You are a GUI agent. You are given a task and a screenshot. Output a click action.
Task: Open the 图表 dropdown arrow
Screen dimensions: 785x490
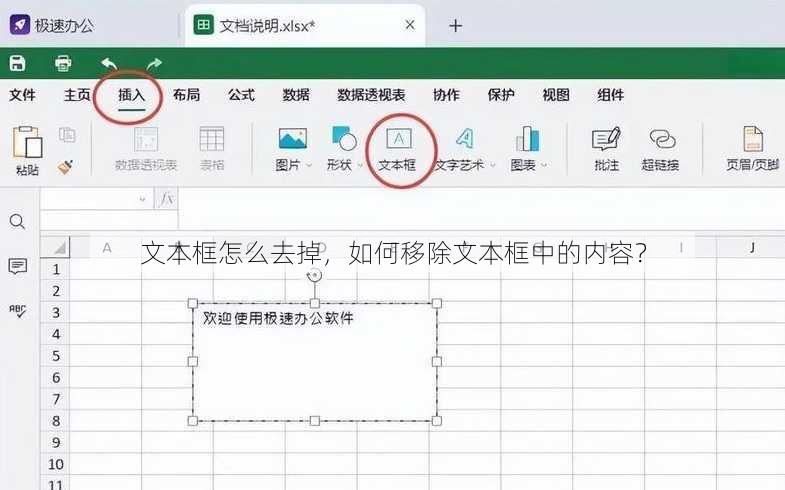coord(544,165)
